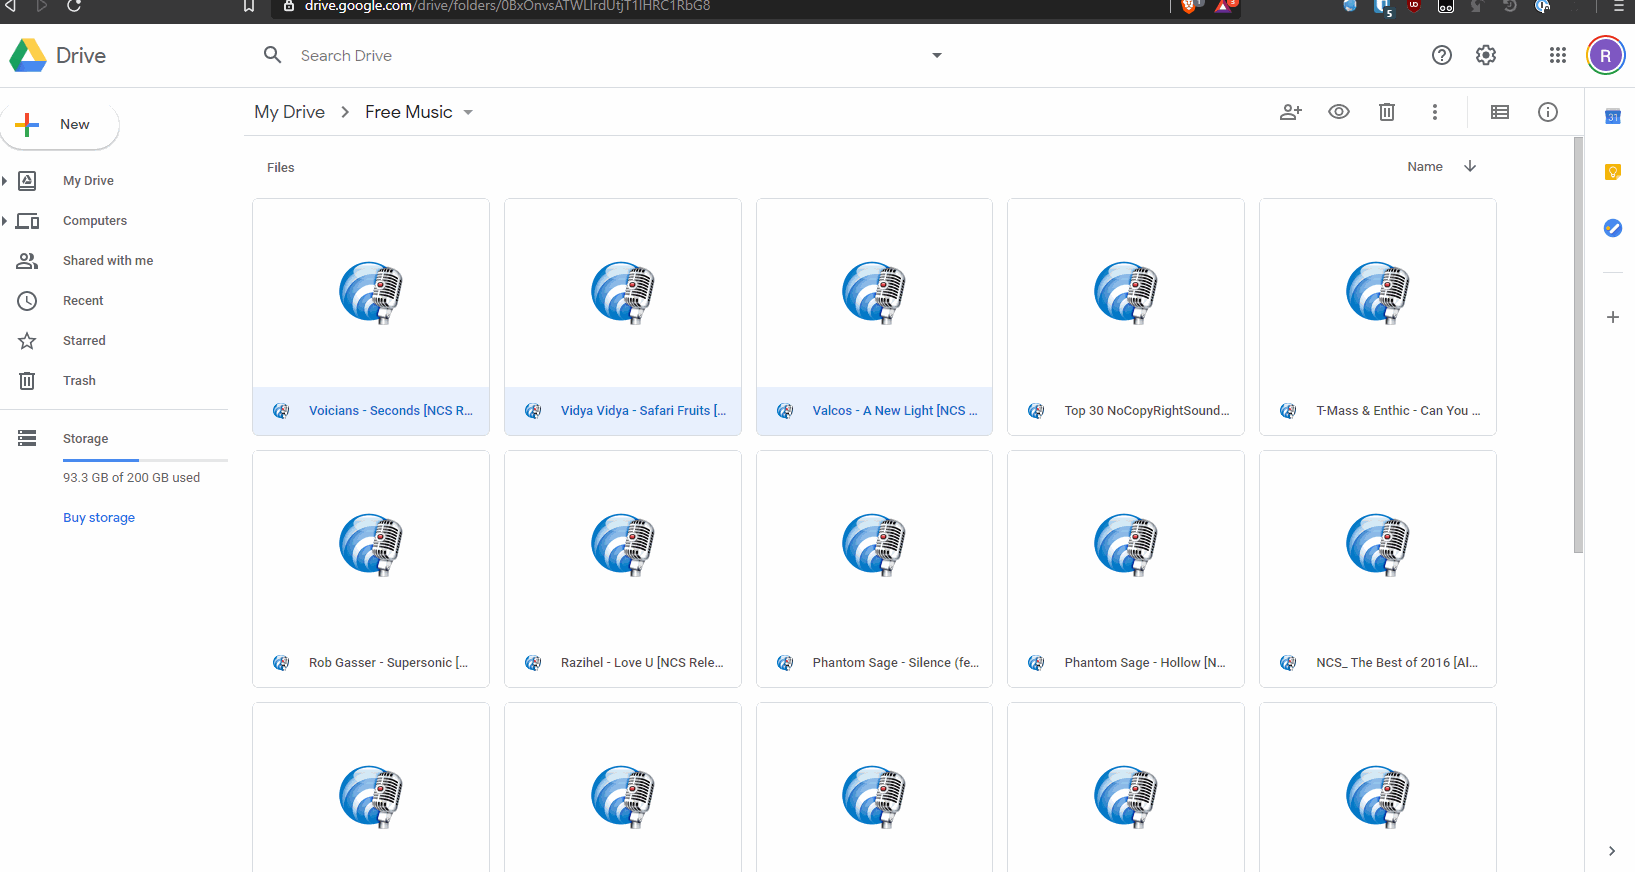The height and width of the screenshot is (872, 1635).
Task: Open the browser hamburger menu
Action: coord(1619,6)
